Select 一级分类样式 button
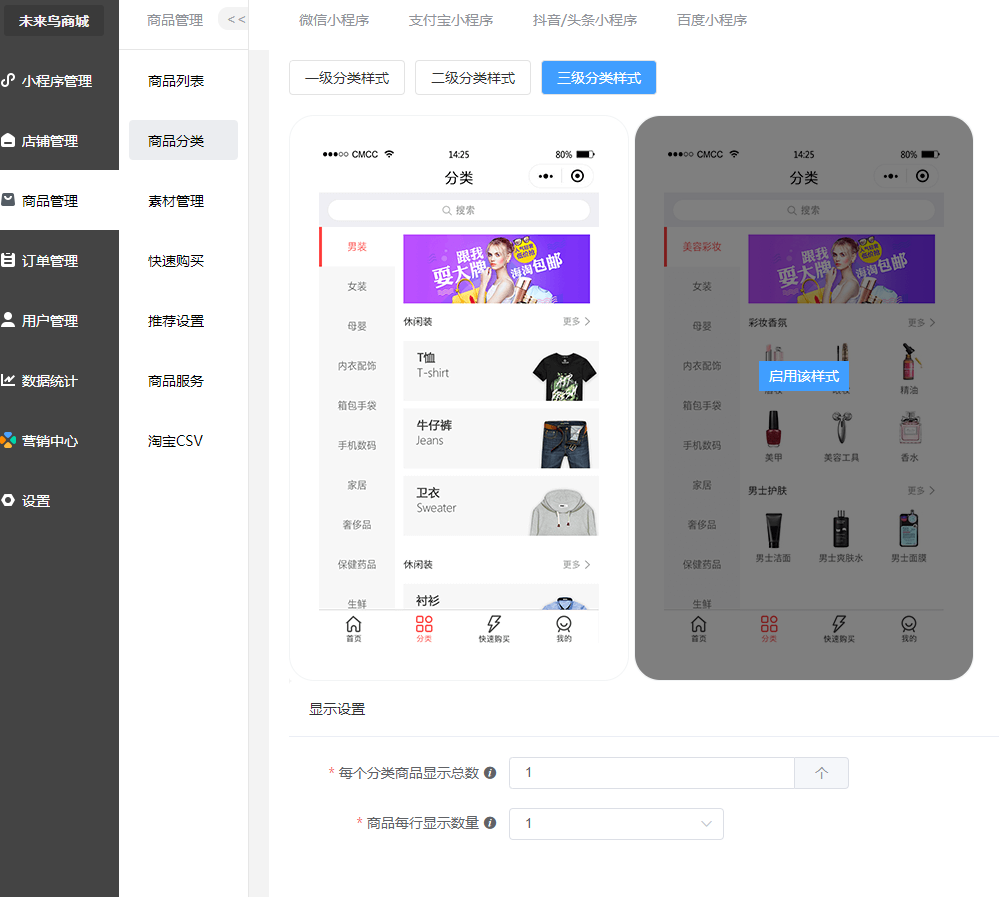Screen dimensions: 999x897 click(347, 78)
